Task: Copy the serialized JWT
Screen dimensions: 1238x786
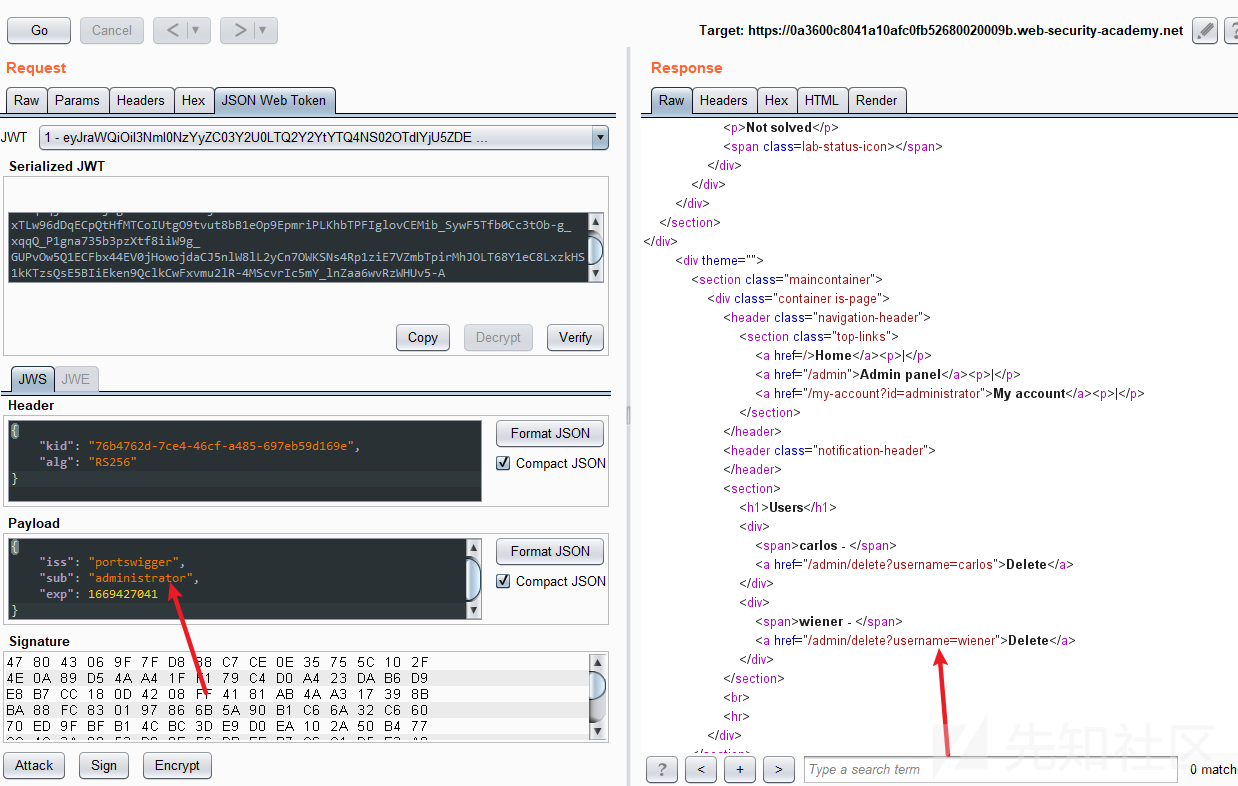Action: click(x=423, y=337)
